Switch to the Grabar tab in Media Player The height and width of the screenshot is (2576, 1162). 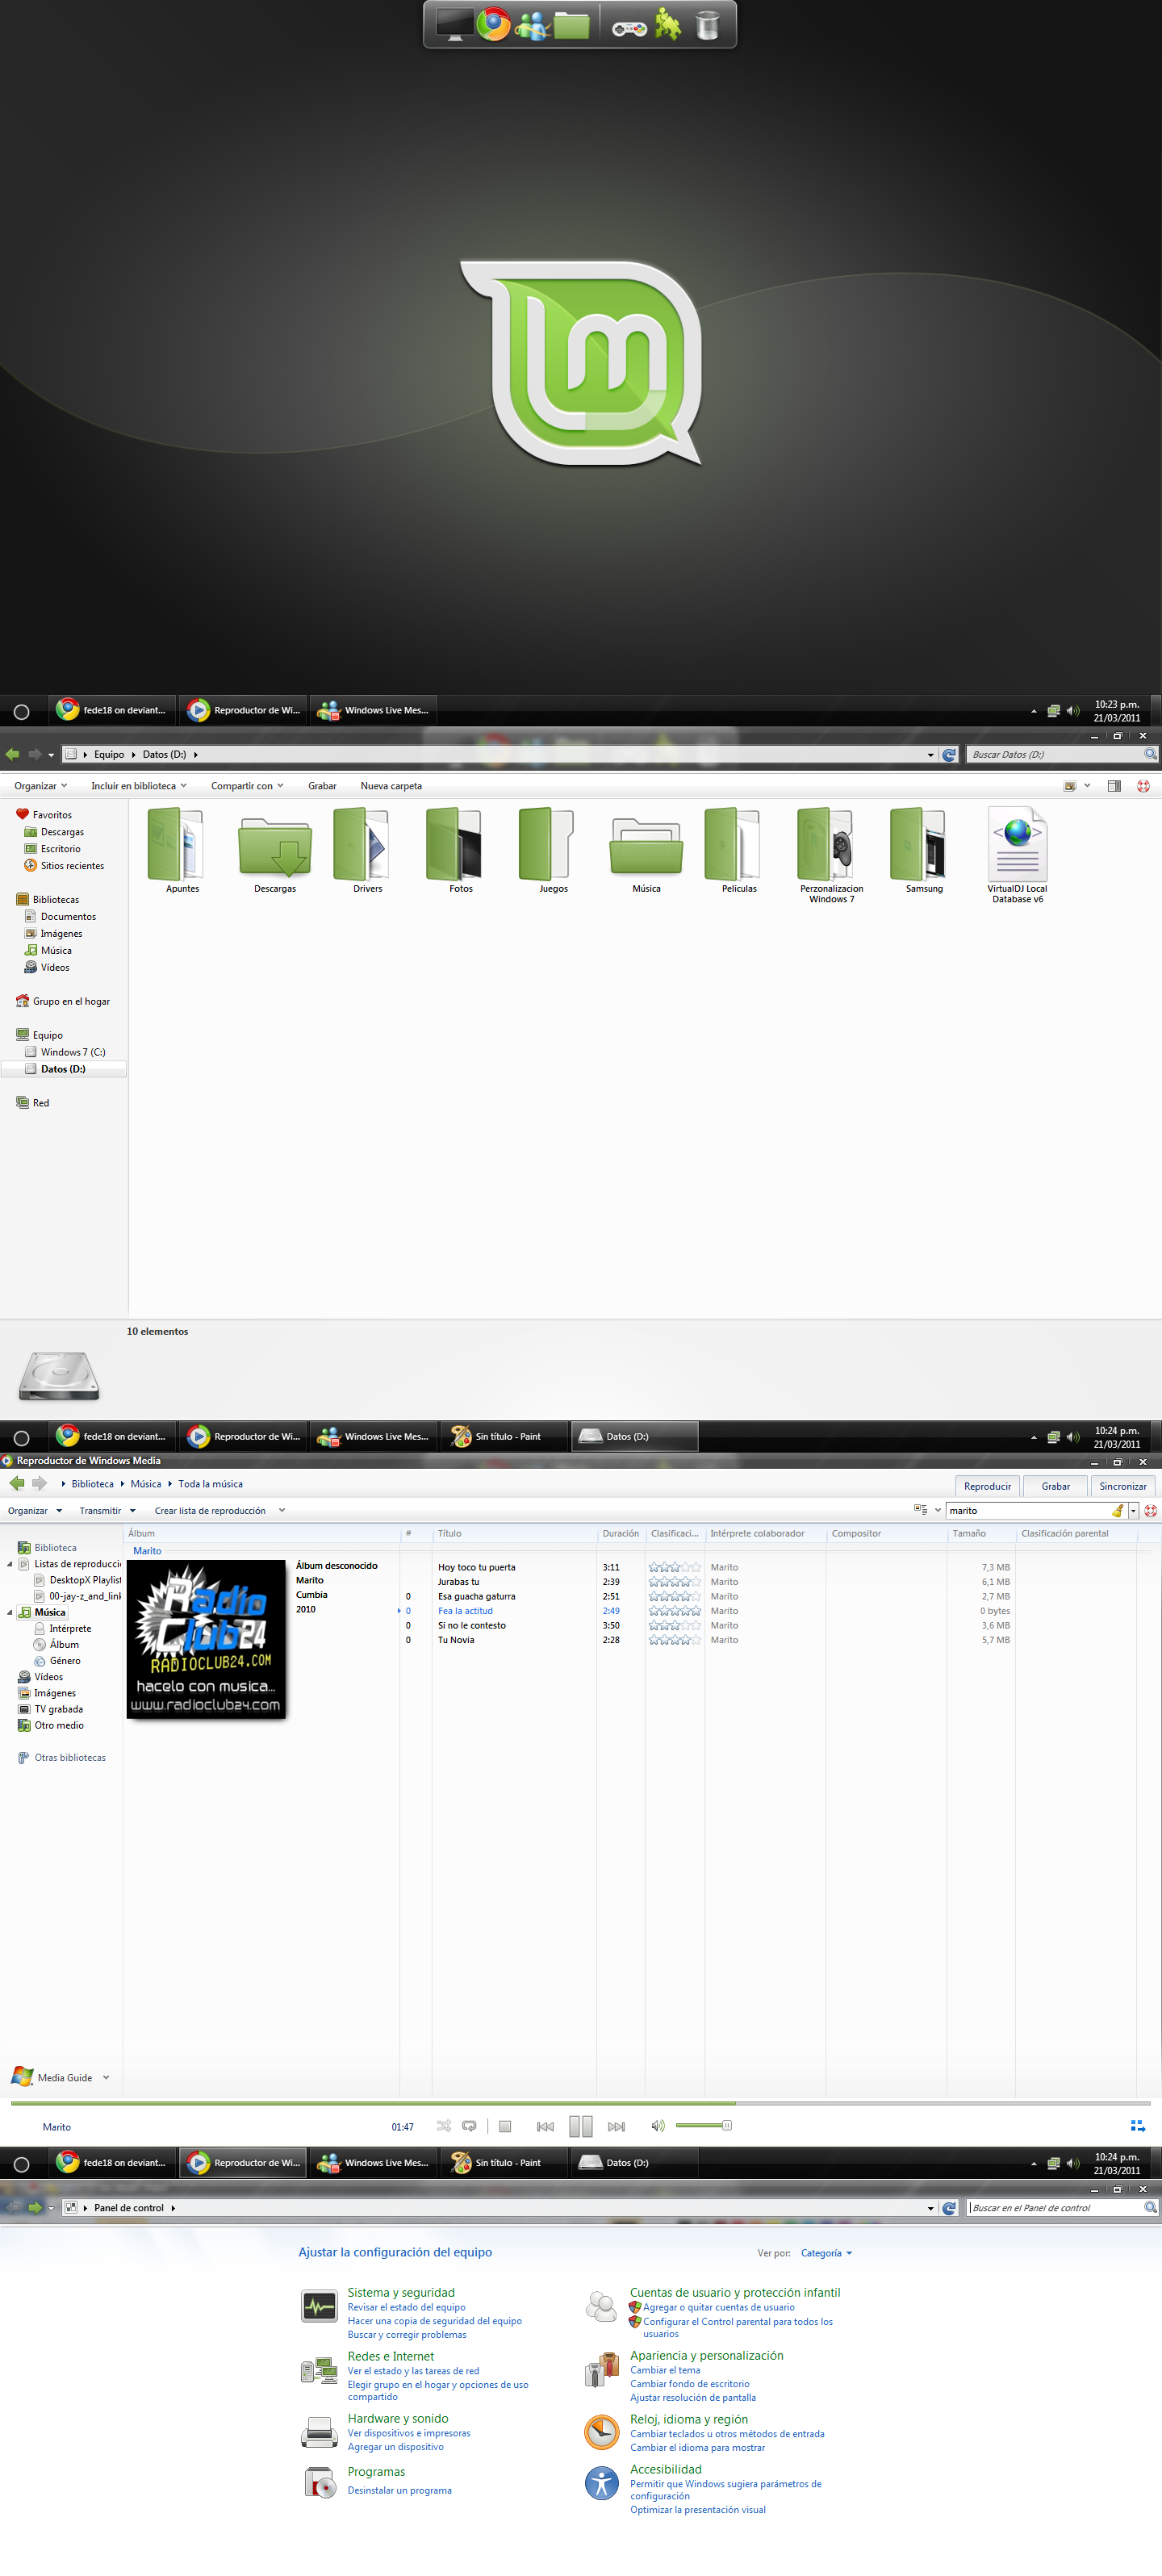tap(1055, 1486)
